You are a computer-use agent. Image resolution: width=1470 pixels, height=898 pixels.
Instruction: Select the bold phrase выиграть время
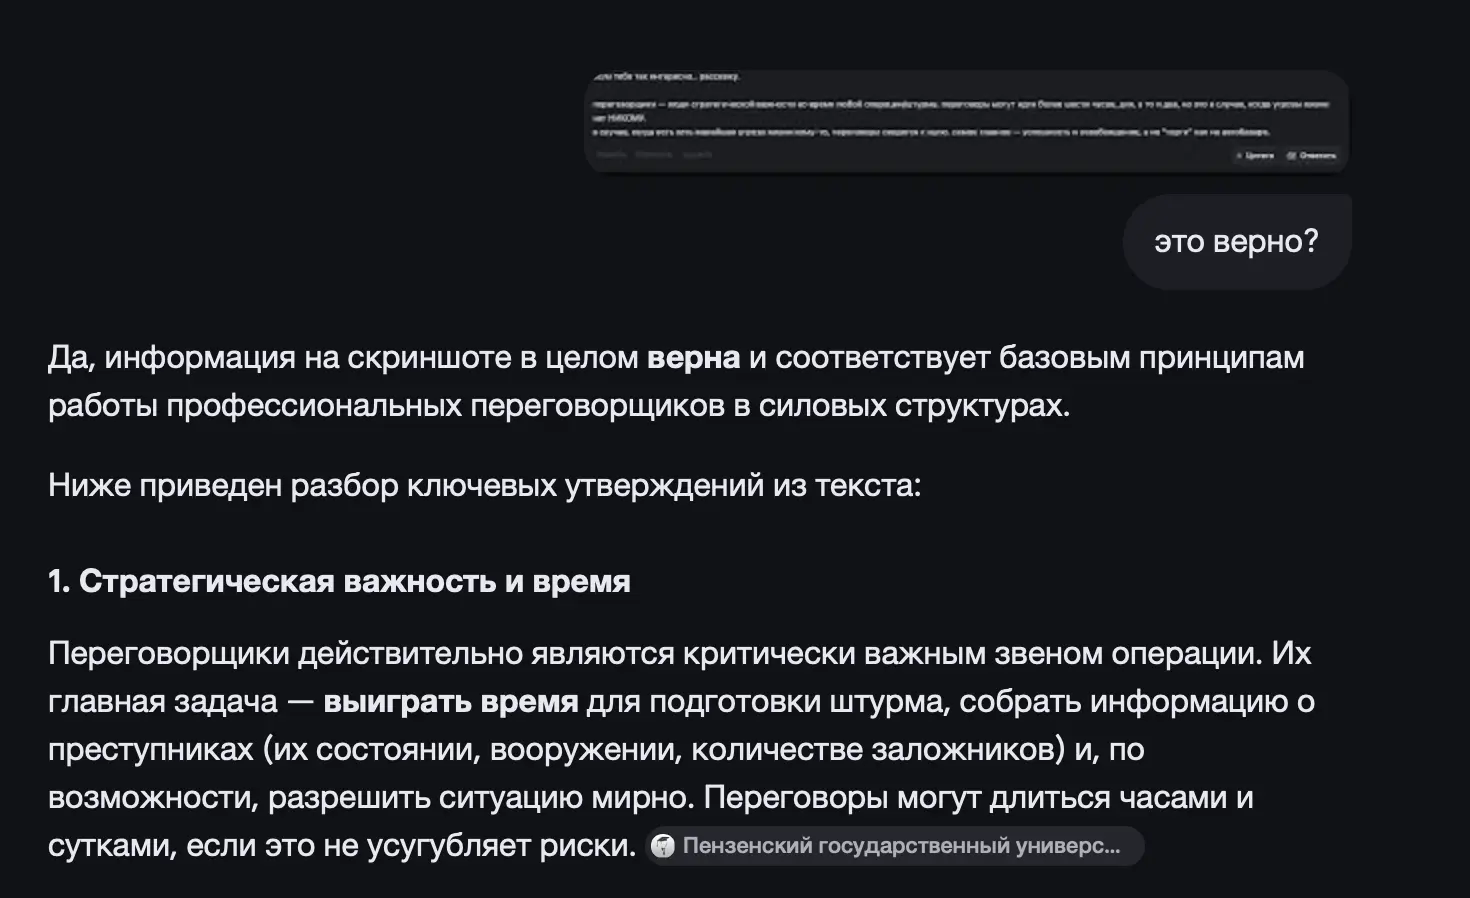[450, 700]
